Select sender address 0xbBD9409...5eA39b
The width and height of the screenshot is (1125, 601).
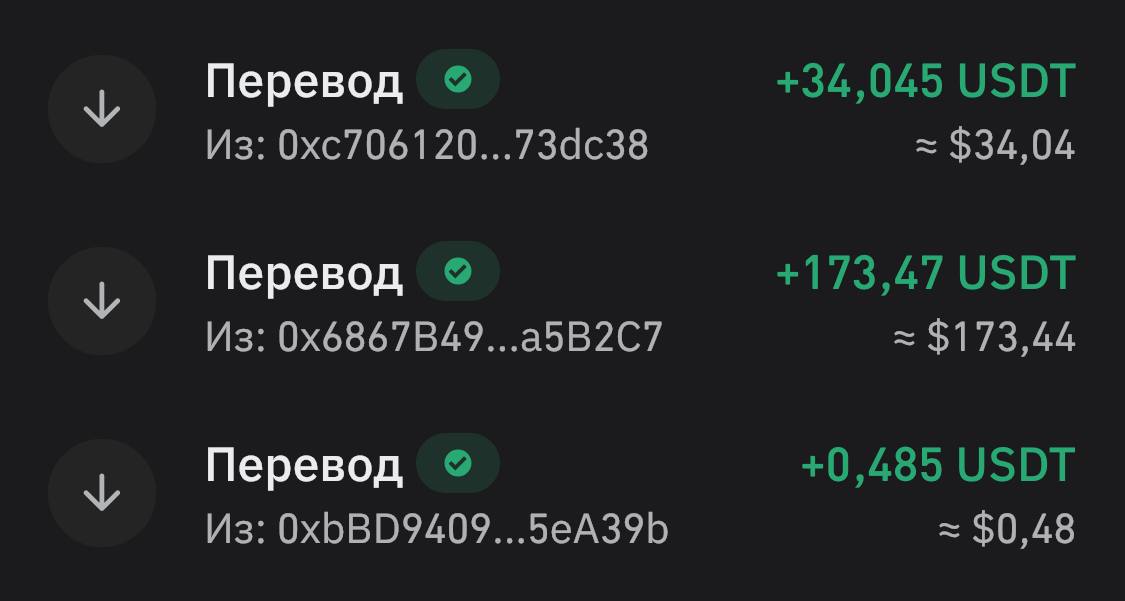pos(473,530)
